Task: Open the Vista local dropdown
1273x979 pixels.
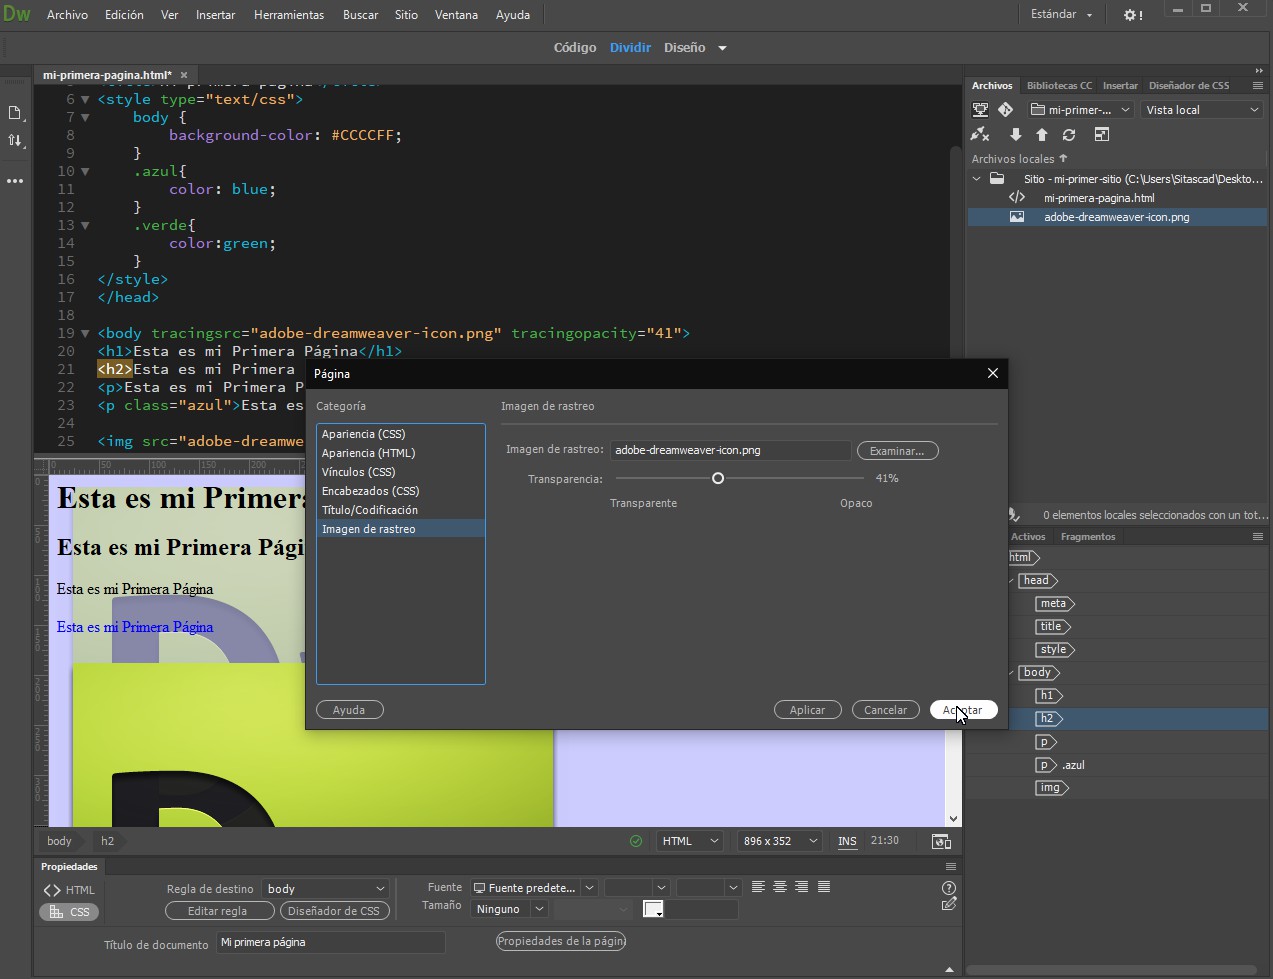Action: [1202, 110]
